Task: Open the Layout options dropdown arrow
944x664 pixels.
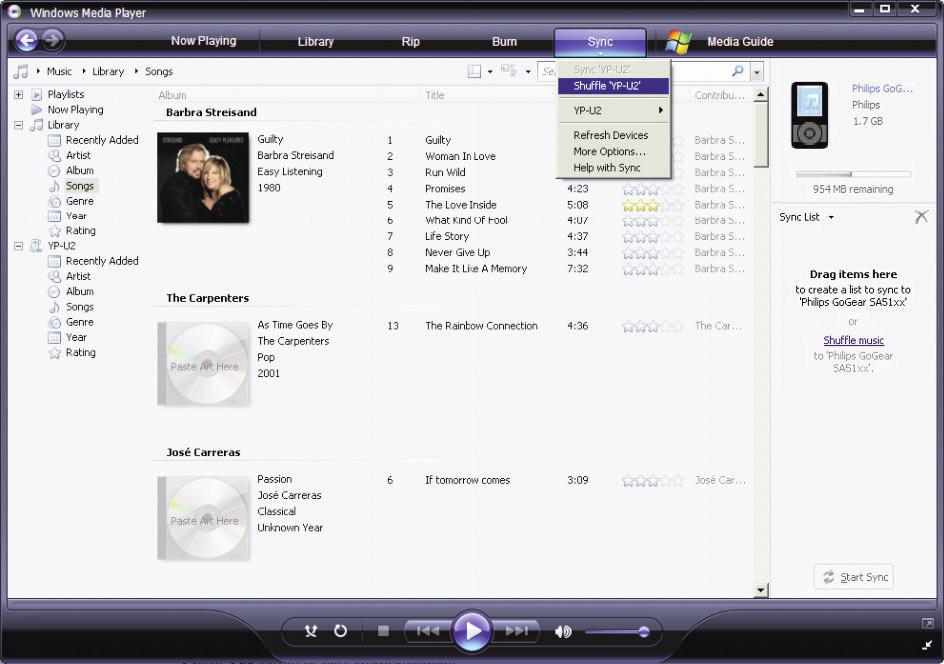Action: pos(489,72)
